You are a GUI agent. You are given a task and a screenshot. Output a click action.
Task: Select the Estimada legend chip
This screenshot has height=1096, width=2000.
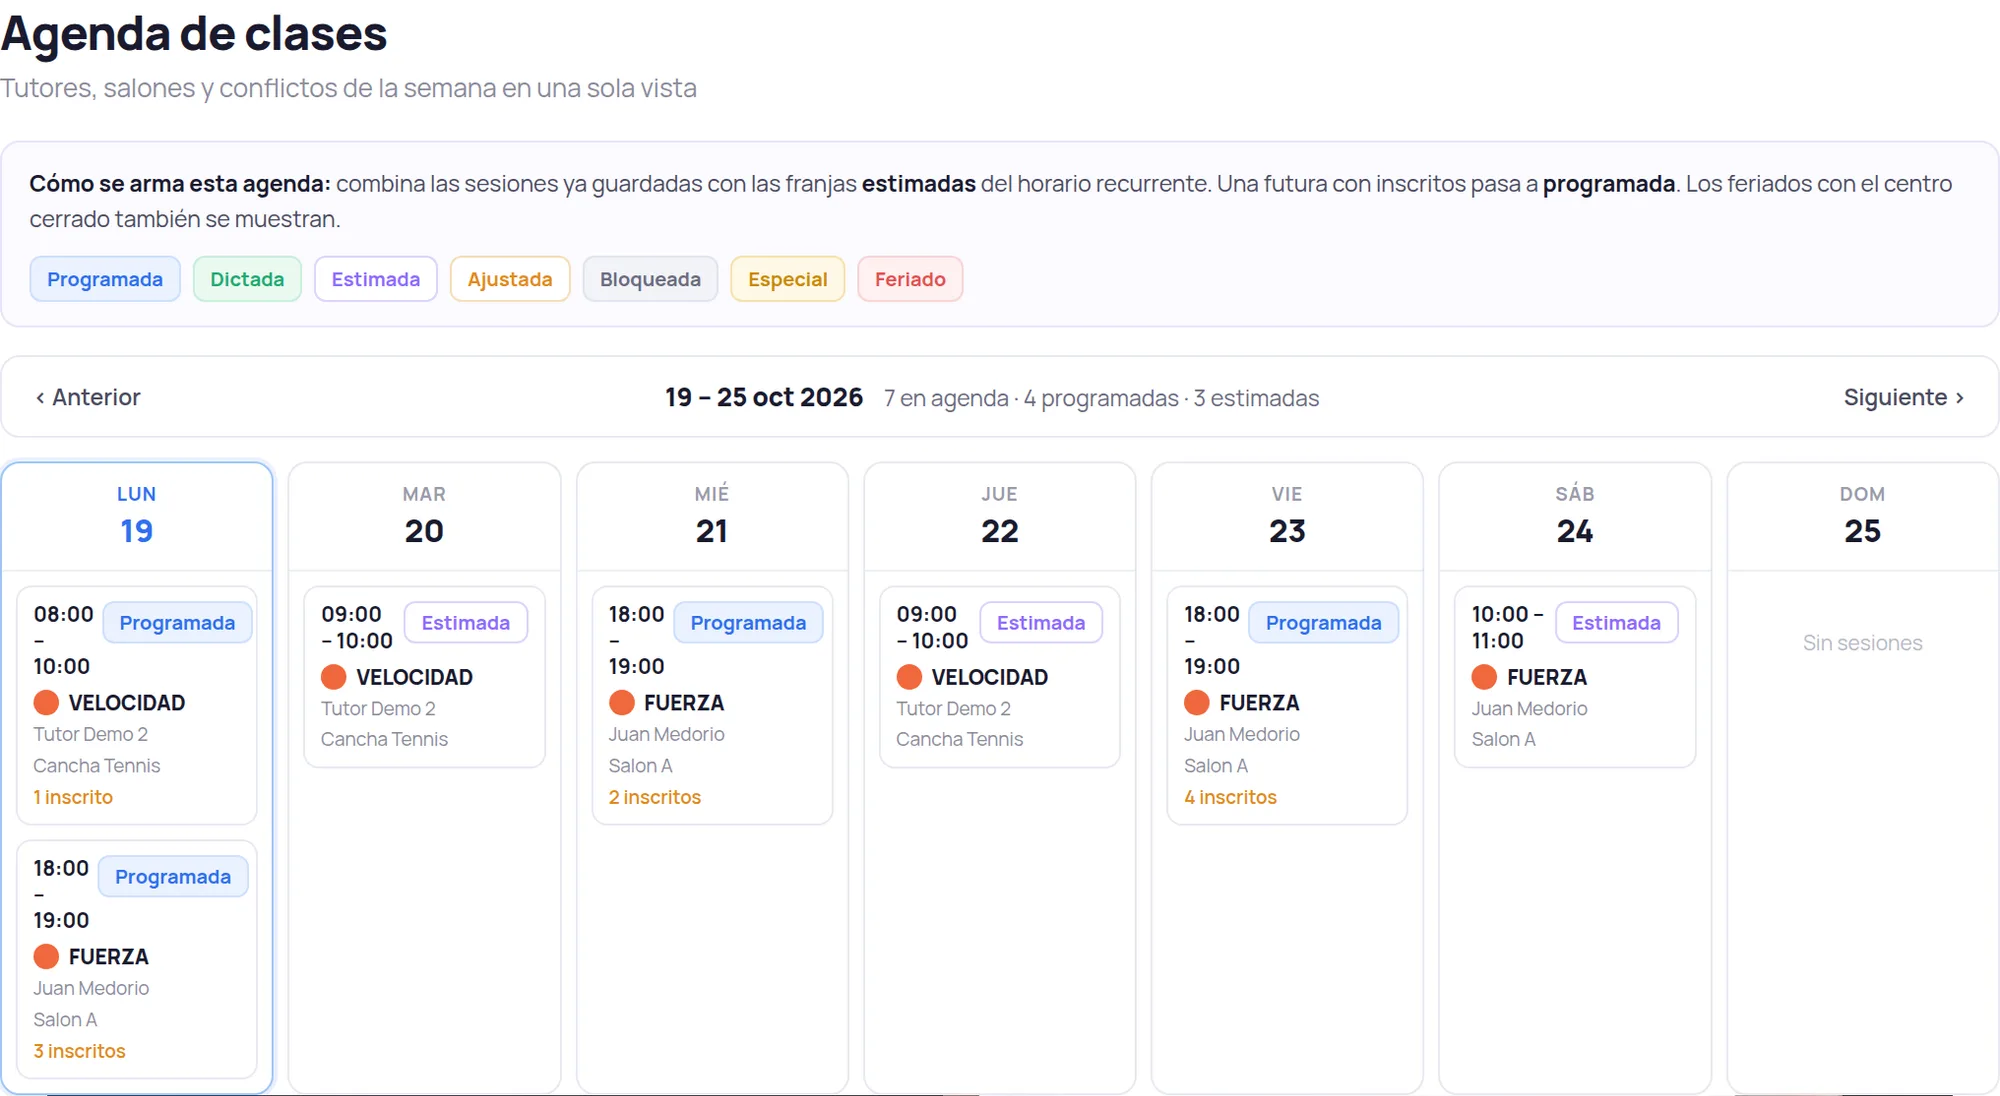(376, 279)
